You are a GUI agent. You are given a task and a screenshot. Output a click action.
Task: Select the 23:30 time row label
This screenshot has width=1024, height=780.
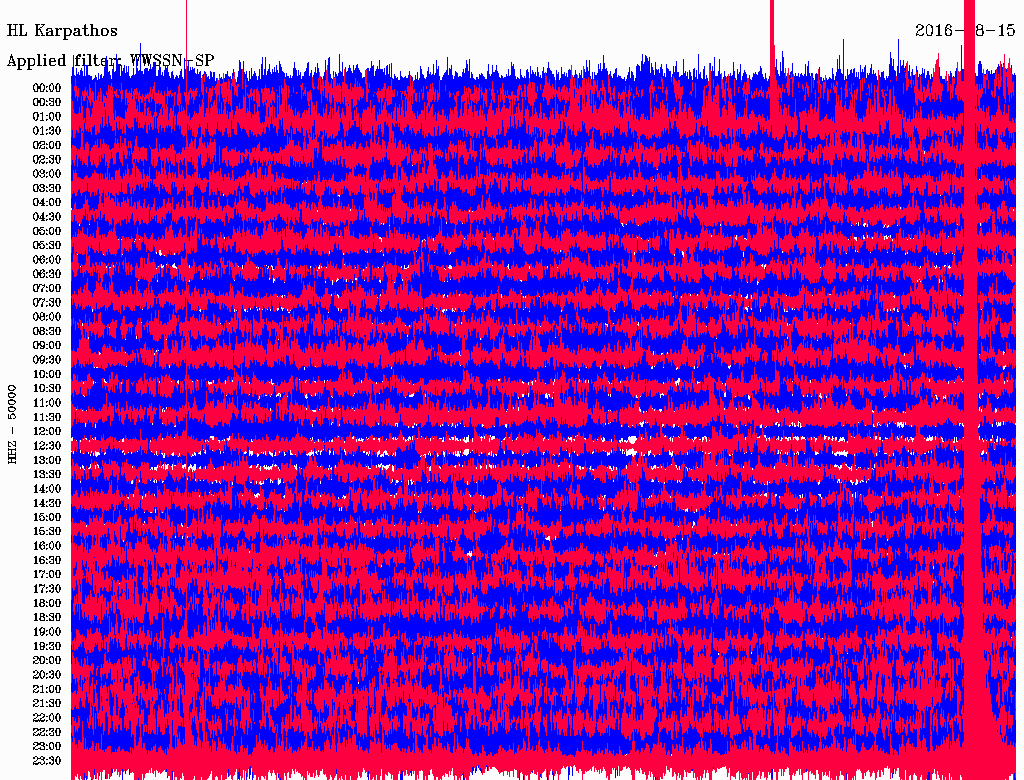pos(47,760)
